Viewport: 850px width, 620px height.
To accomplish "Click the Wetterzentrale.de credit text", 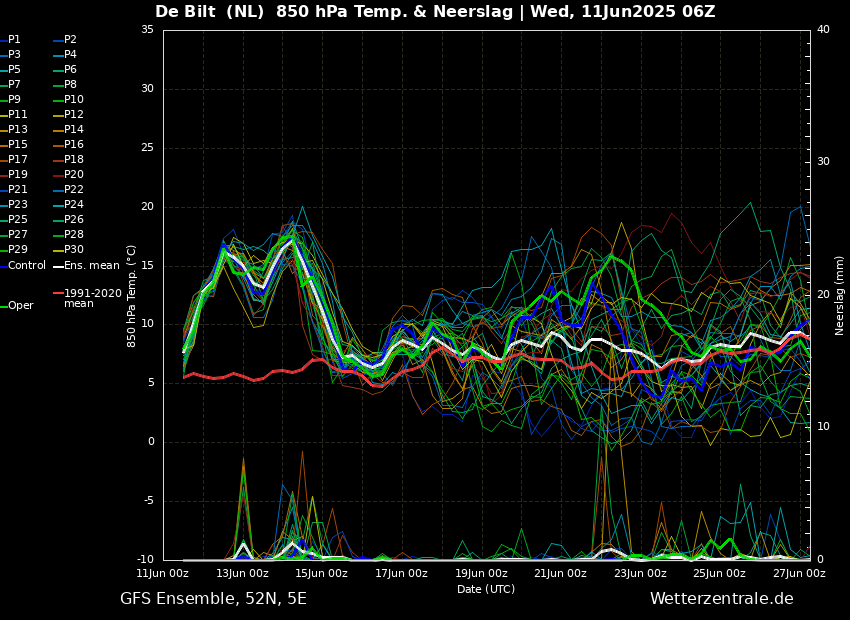I will click(722, 599).
